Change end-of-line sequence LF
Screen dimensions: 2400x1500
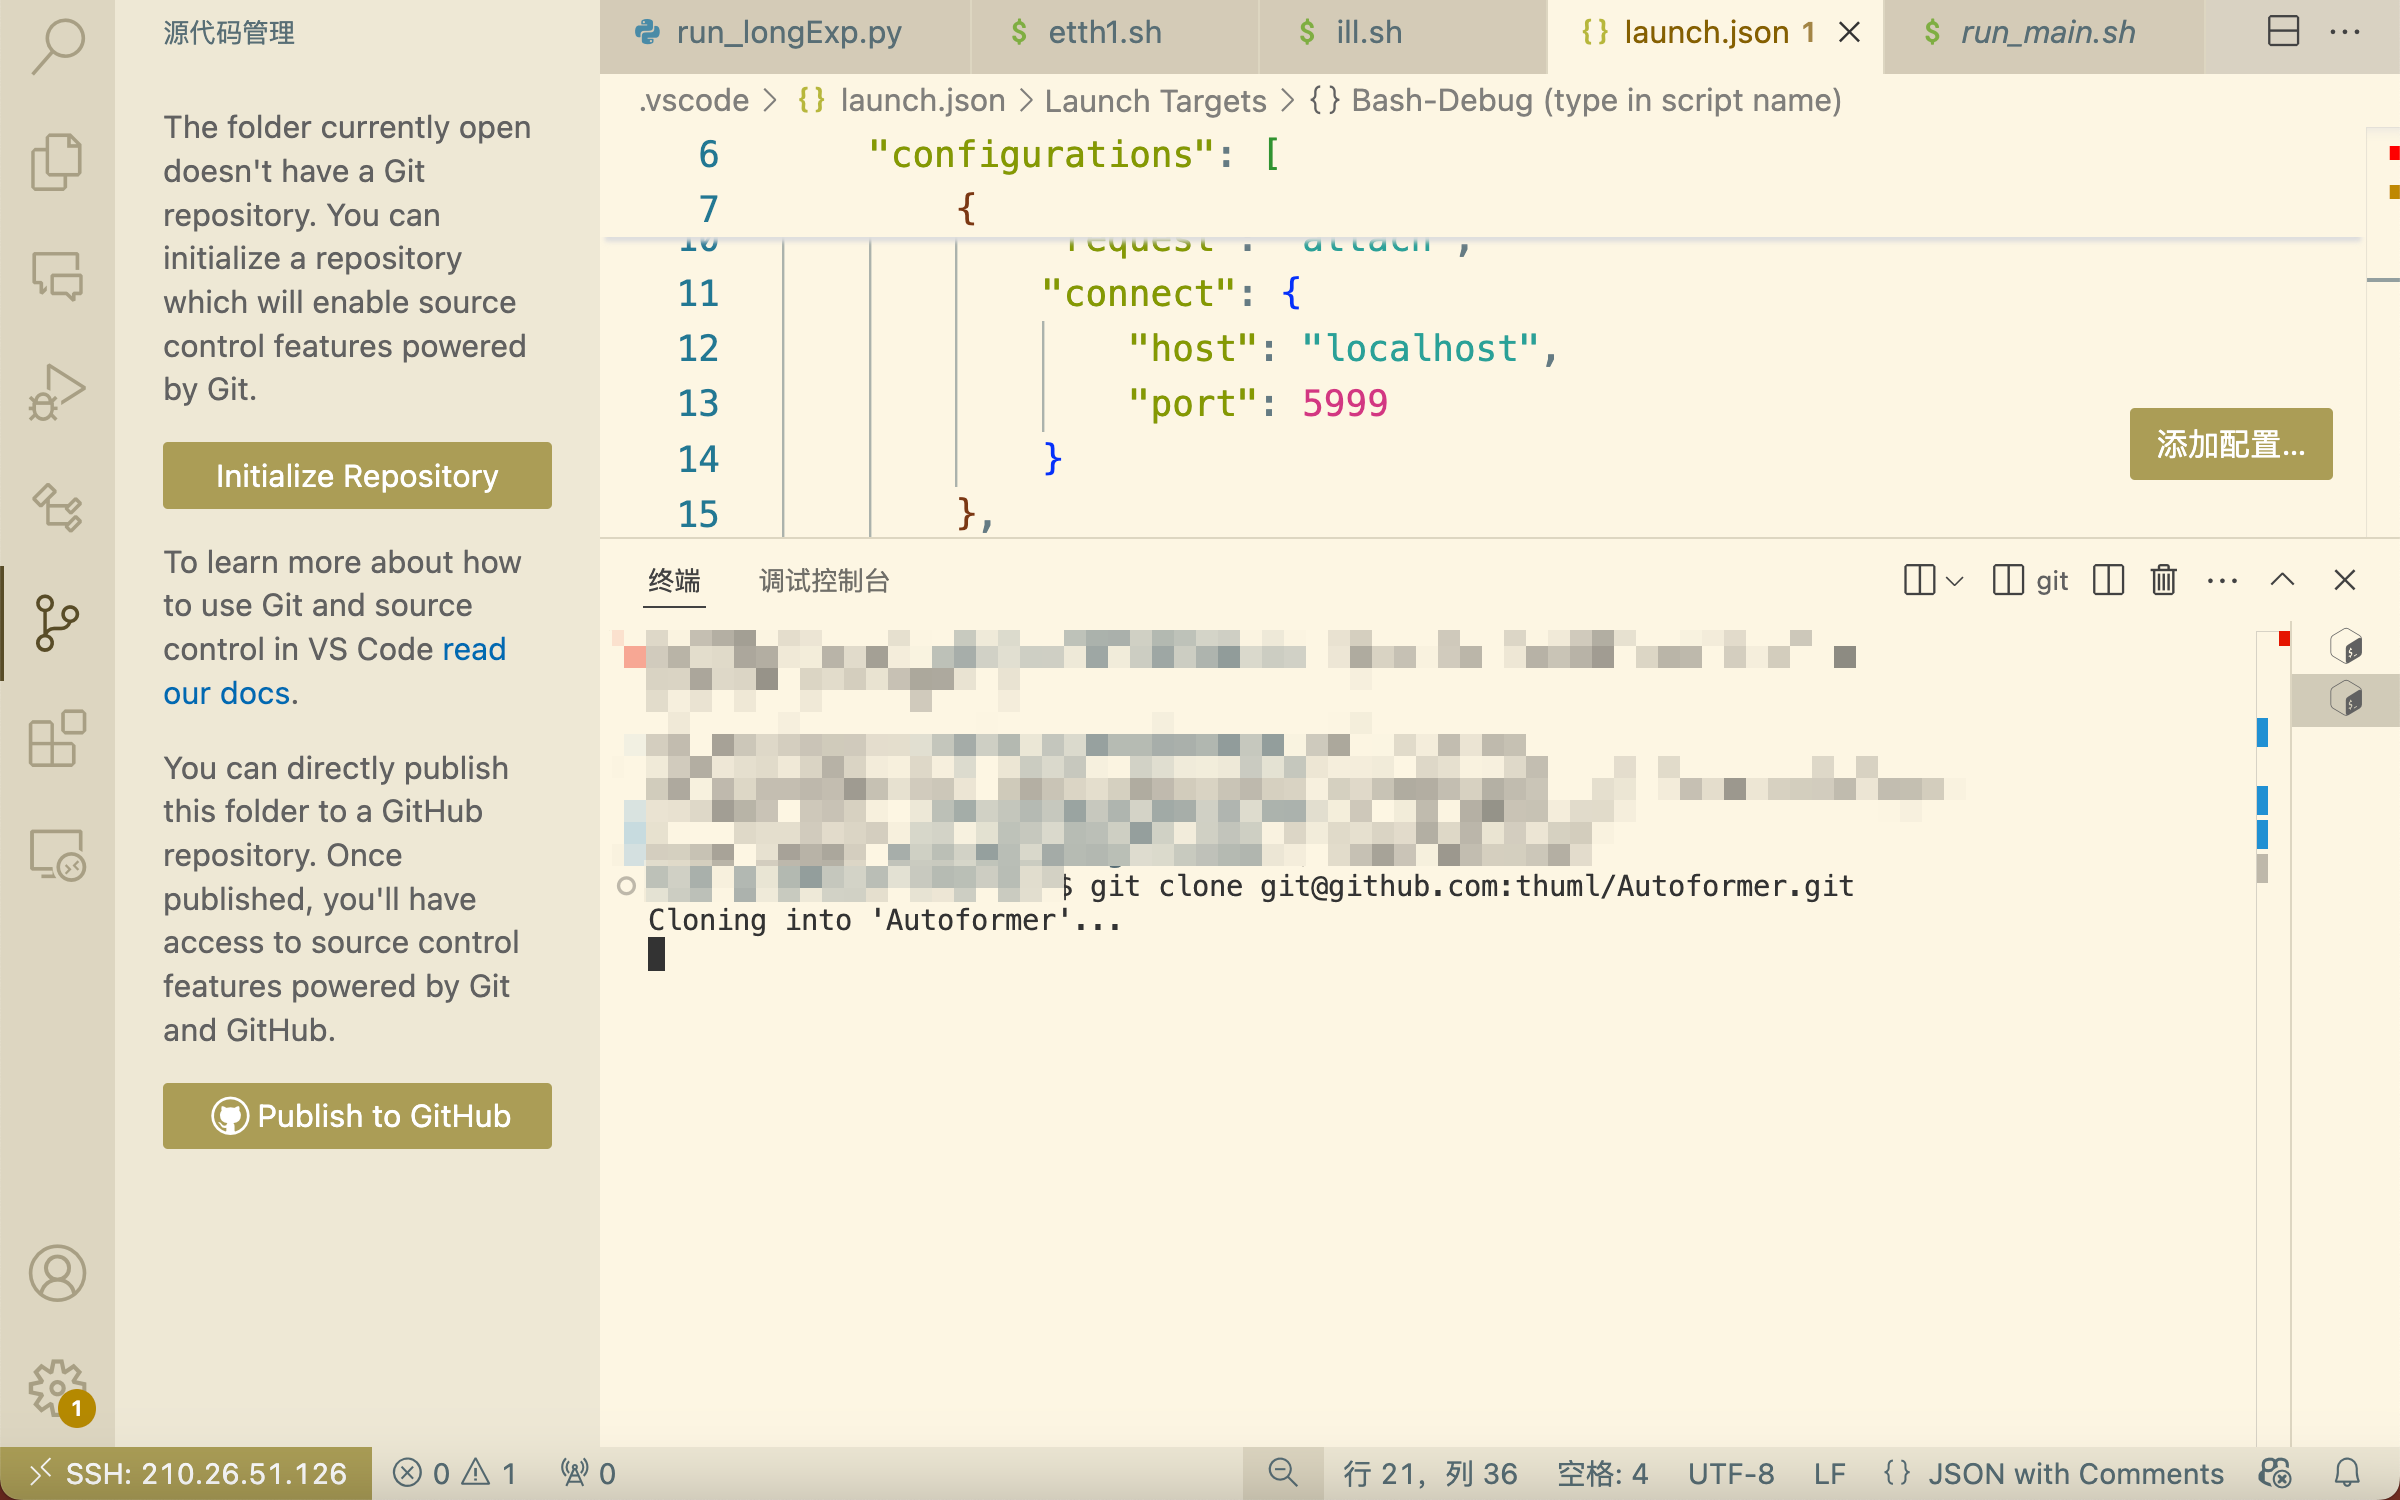1829,1473
